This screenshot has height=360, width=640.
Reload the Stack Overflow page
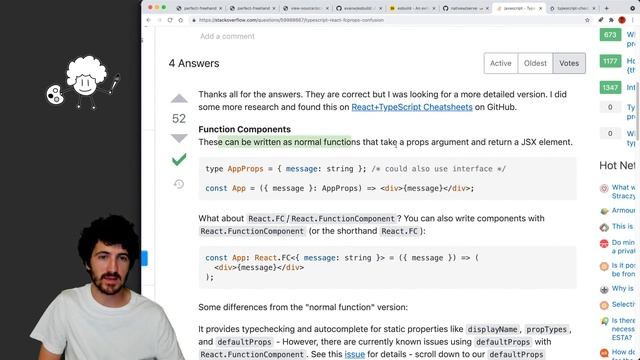click(170, 20)
